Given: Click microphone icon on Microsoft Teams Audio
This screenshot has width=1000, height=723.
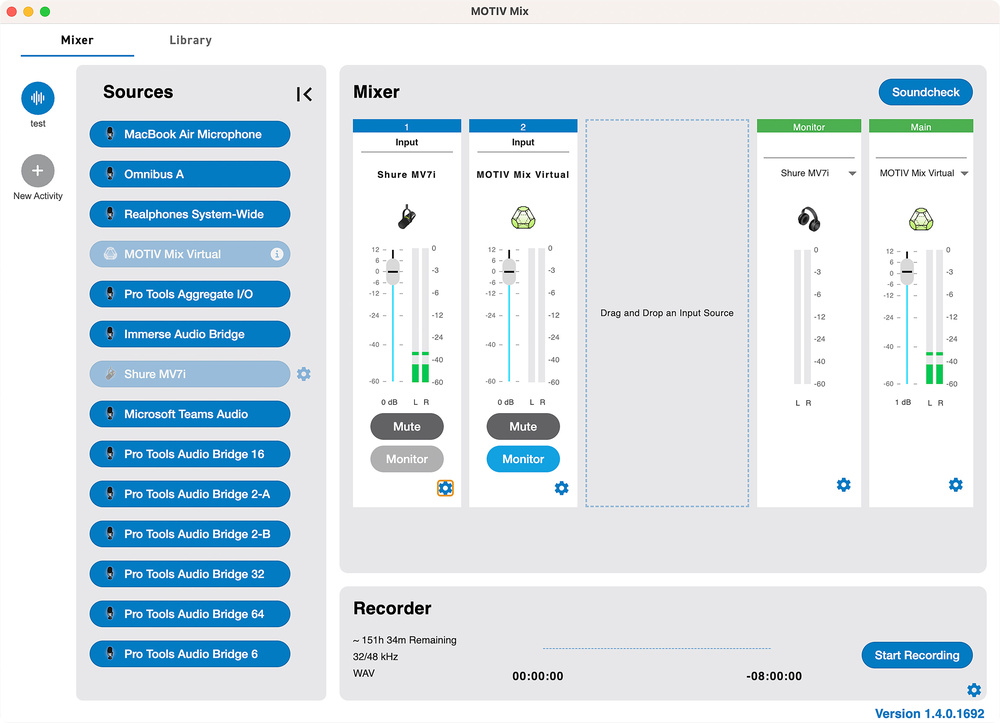Looking at the screenshot, I should (110, 414).
